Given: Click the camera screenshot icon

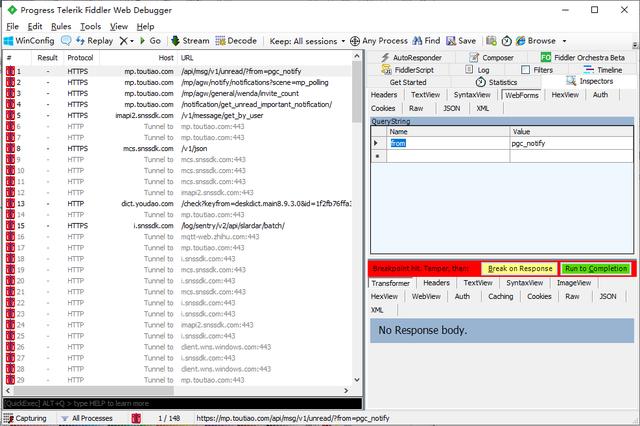Looking at the screenshot, I should [x=491, y=41].
